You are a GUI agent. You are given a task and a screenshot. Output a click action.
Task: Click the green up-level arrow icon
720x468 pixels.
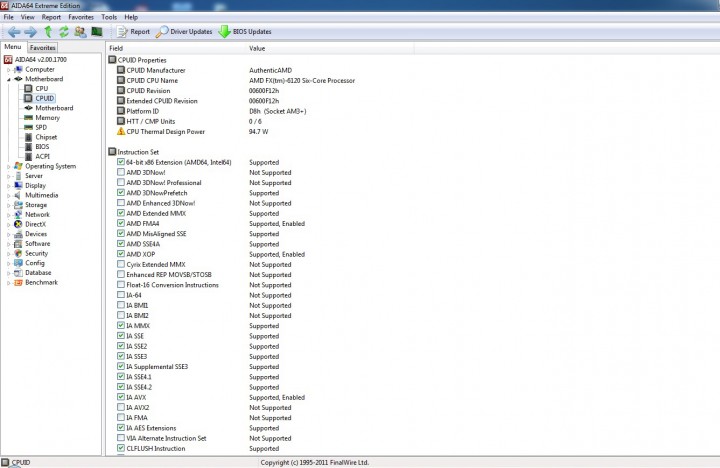48,32
